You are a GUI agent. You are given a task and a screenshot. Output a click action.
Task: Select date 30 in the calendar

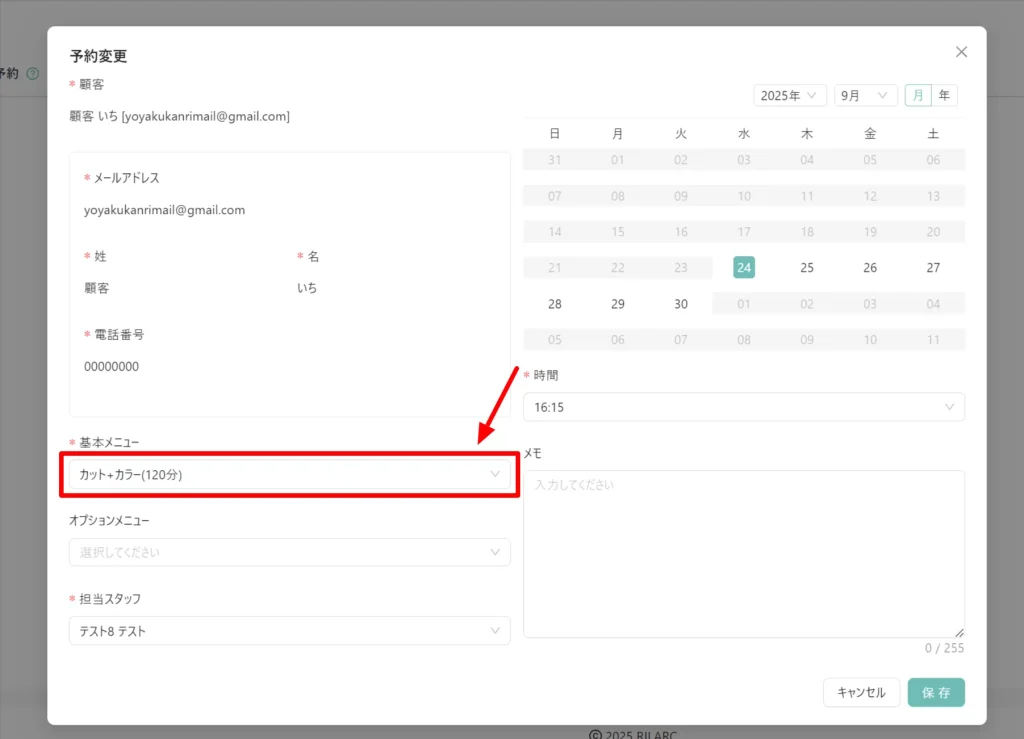681,304
